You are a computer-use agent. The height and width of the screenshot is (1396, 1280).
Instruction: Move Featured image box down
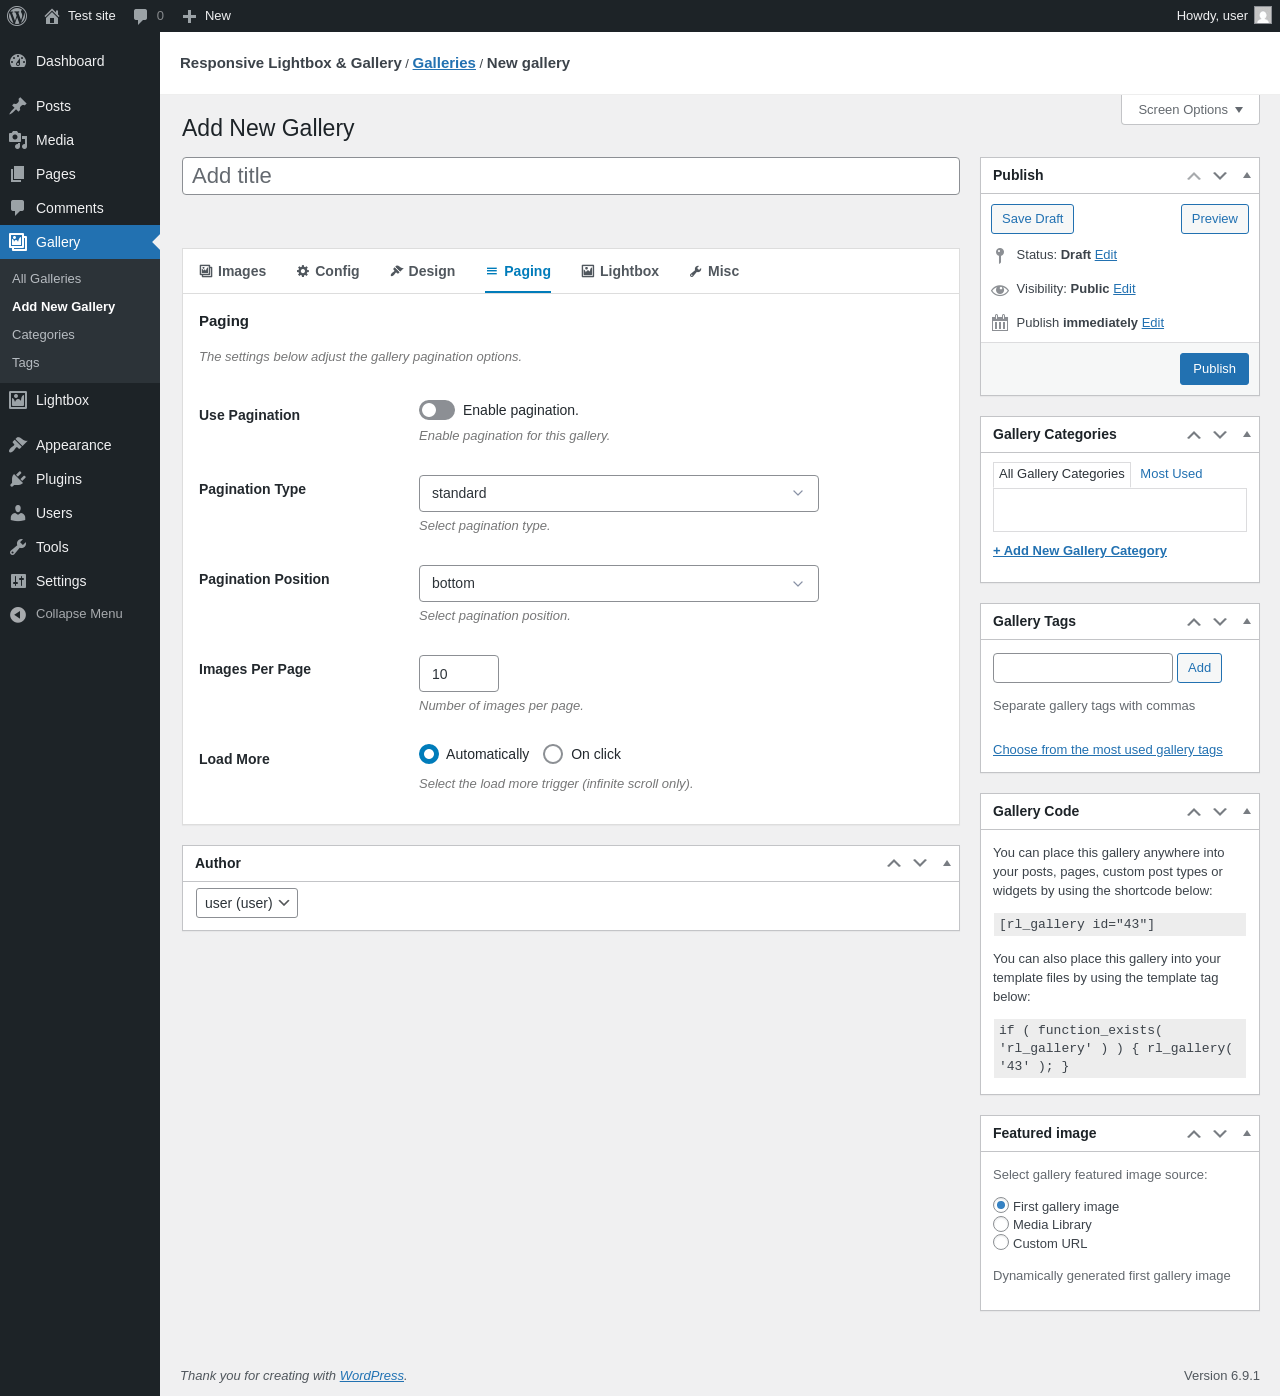(1220, 1134)
